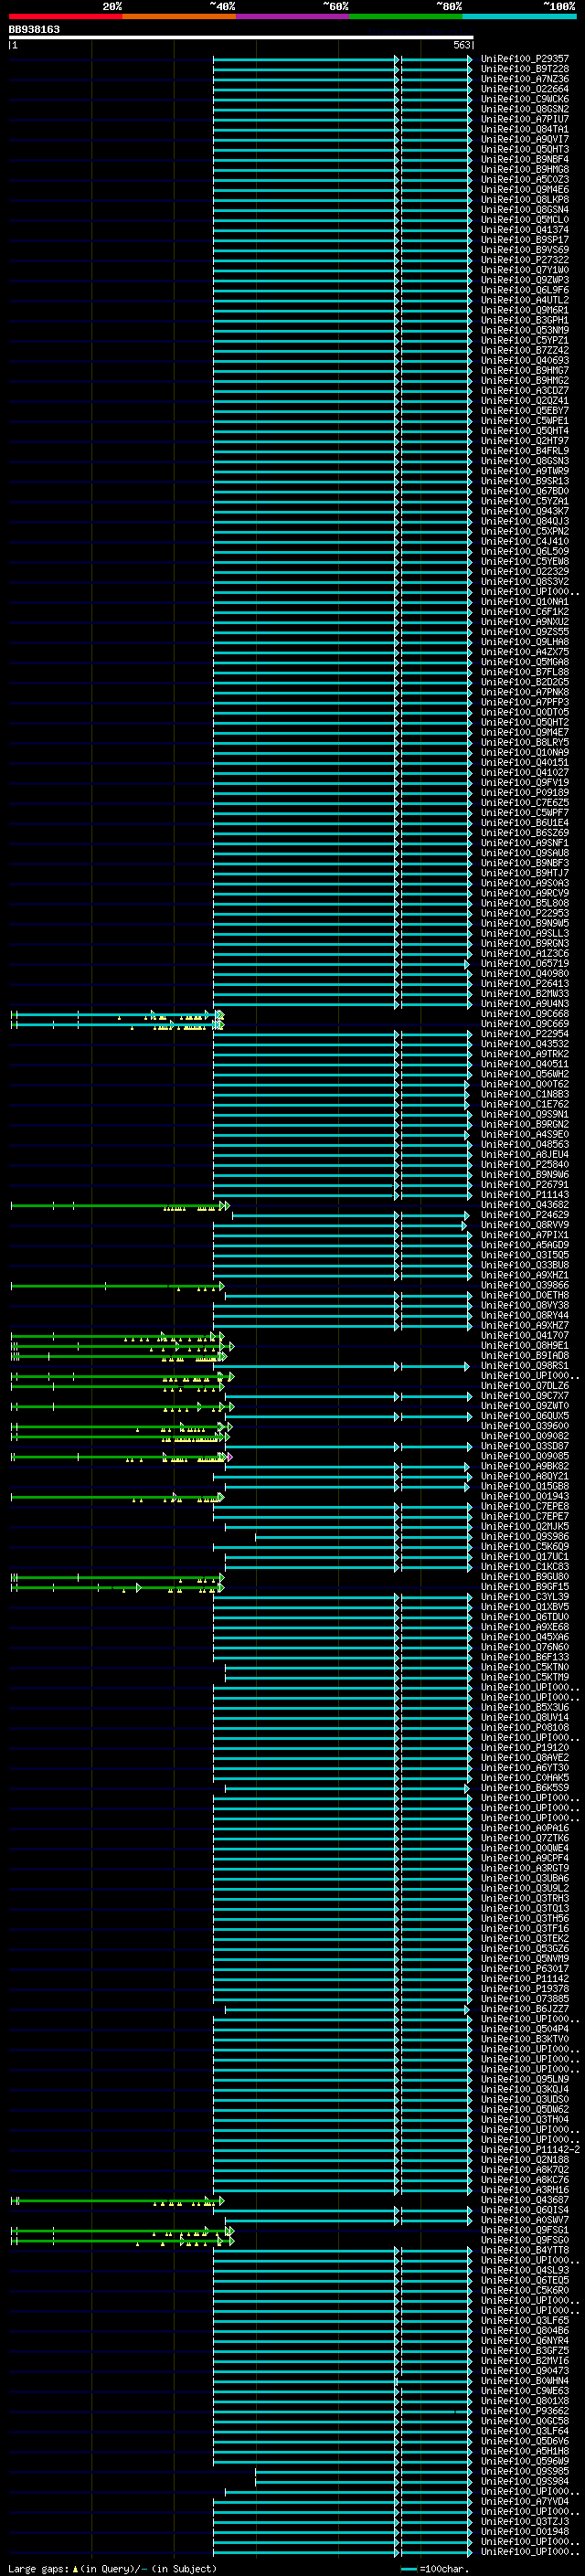Select hit label UniRef100_Q9C669

pyautogui.click(x=525, y=1024)
